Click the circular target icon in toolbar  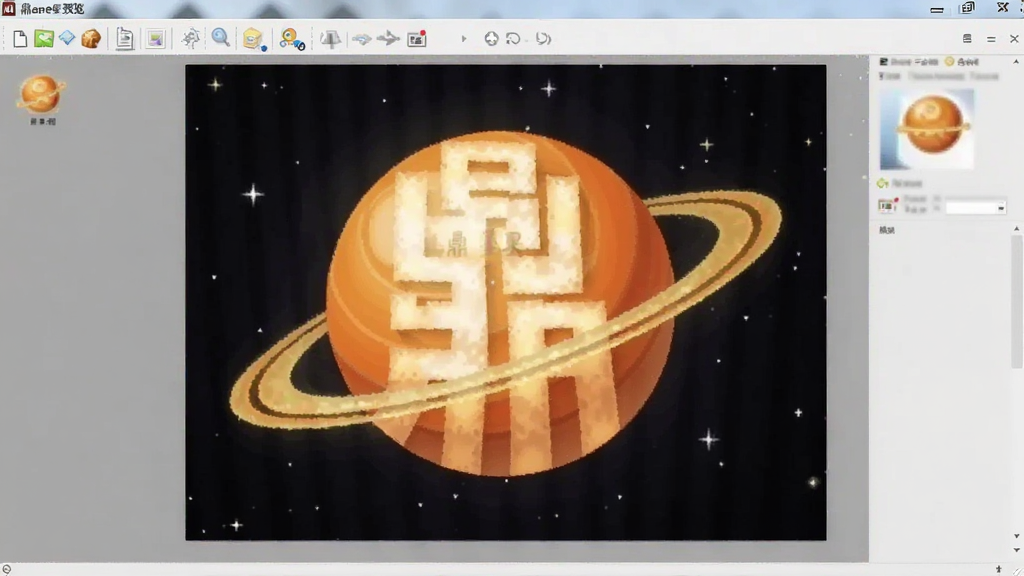491,39
